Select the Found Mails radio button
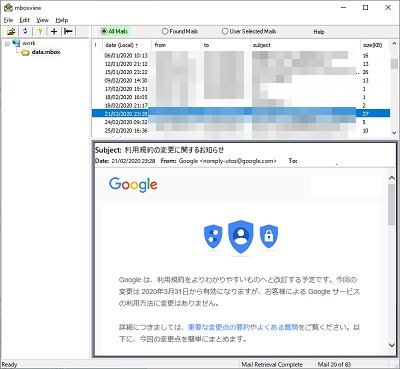 pos(165,31)
